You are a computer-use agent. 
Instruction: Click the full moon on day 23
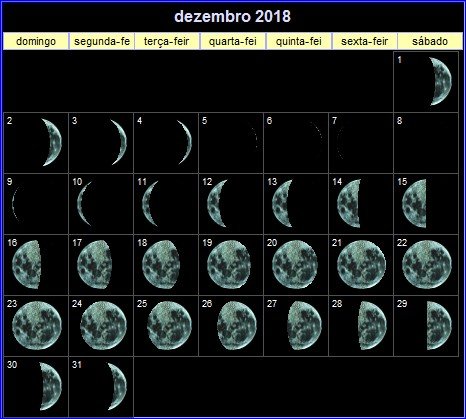click(x=37, y=325)
